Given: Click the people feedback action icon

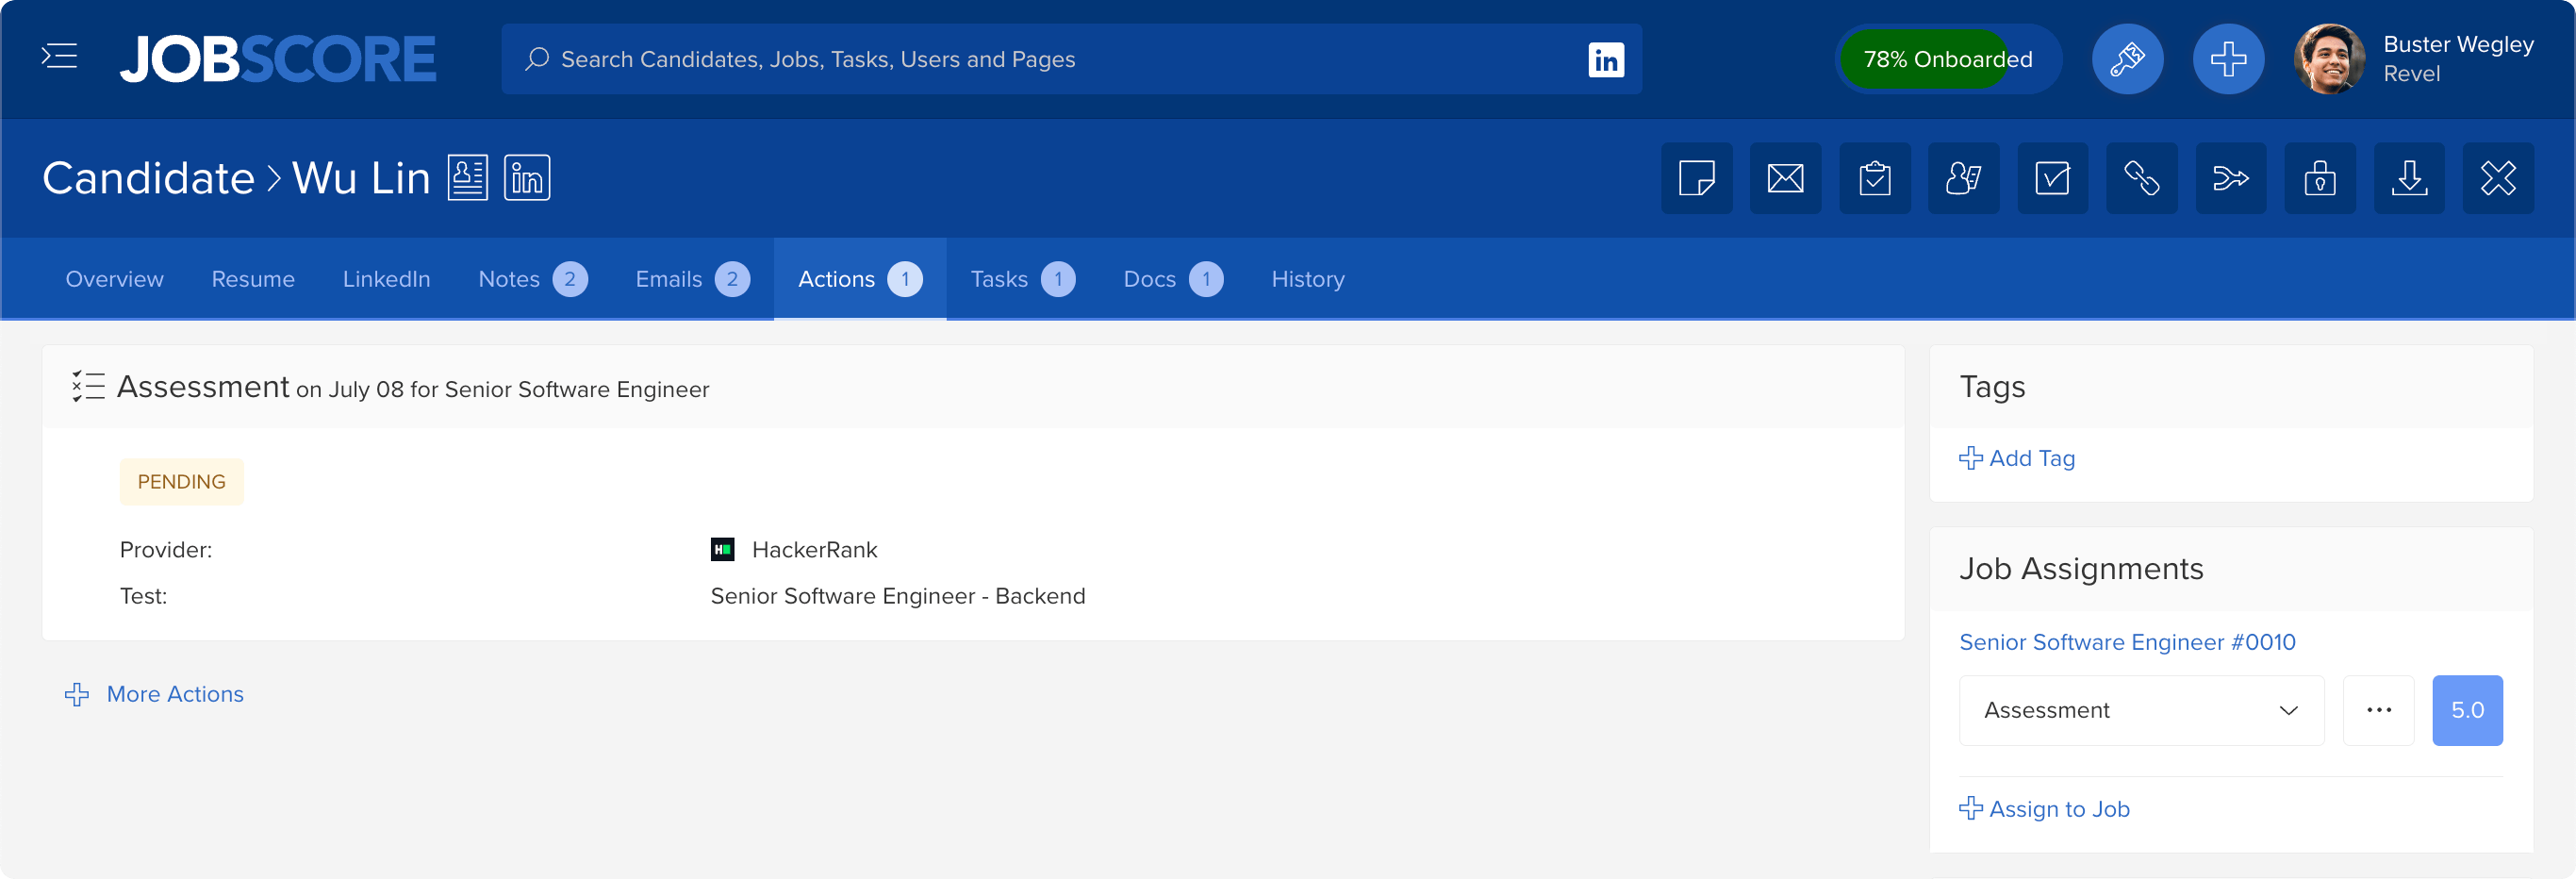Looking at the screenshot, I should click(x=1964, y=178).
